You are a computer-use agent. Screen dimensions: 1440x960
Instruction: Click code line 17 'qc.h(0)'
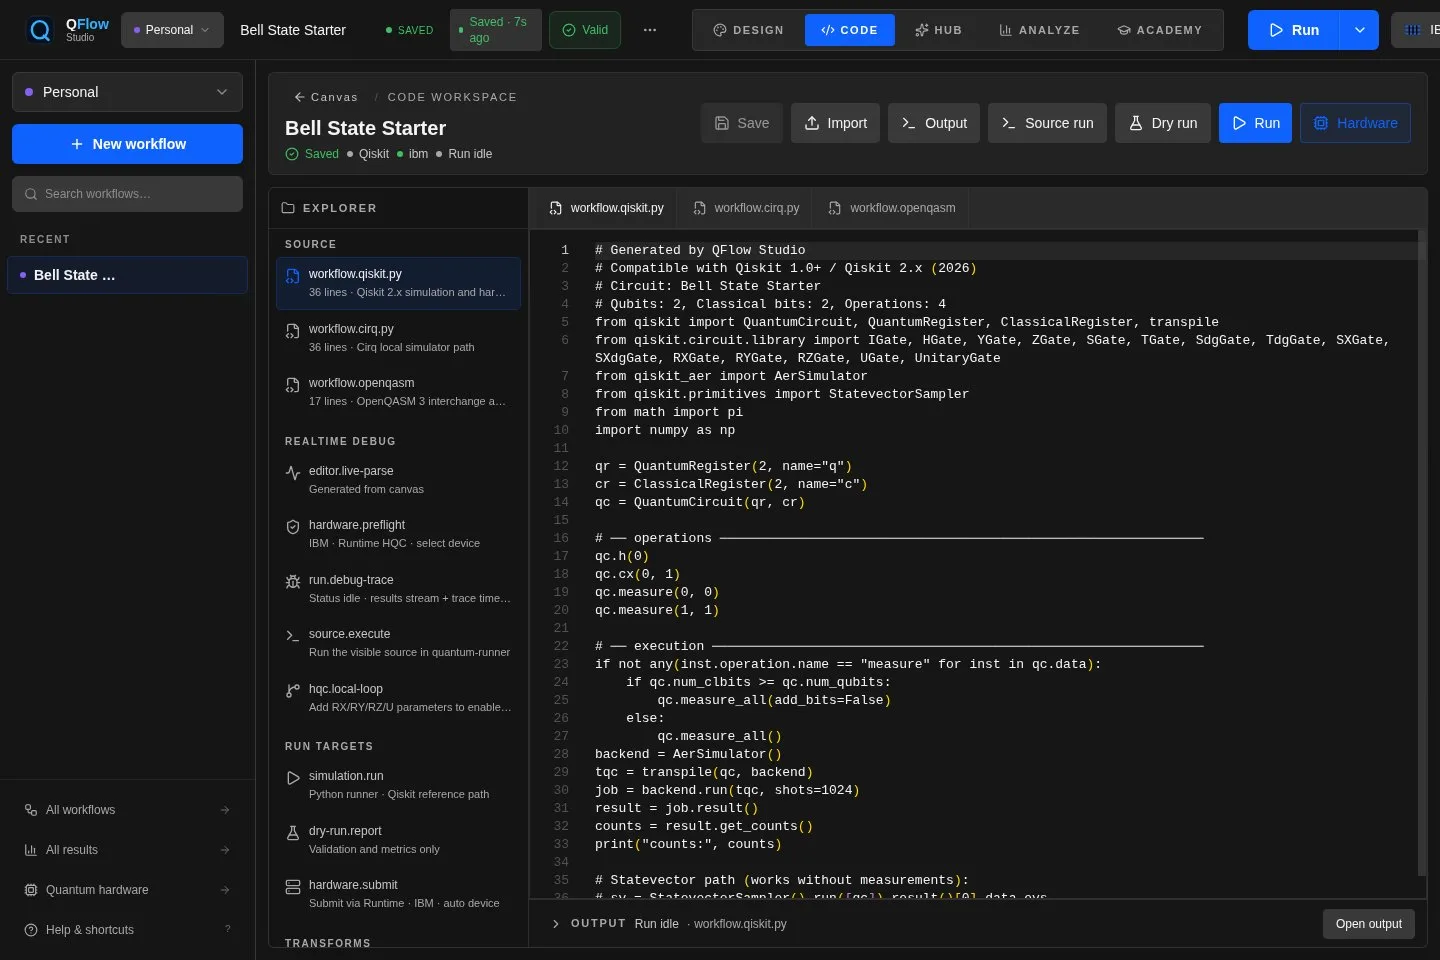click(x=622, y=556)
